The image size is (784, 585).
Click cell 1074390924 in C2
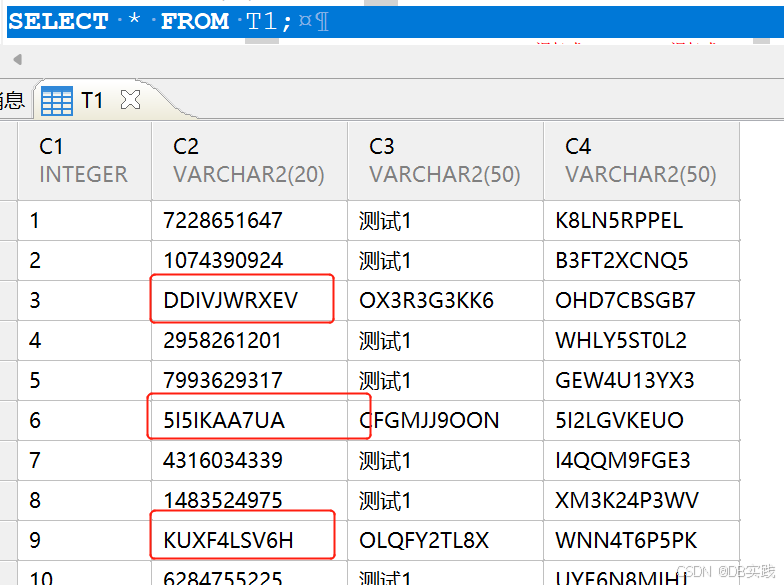pos(249,260)
